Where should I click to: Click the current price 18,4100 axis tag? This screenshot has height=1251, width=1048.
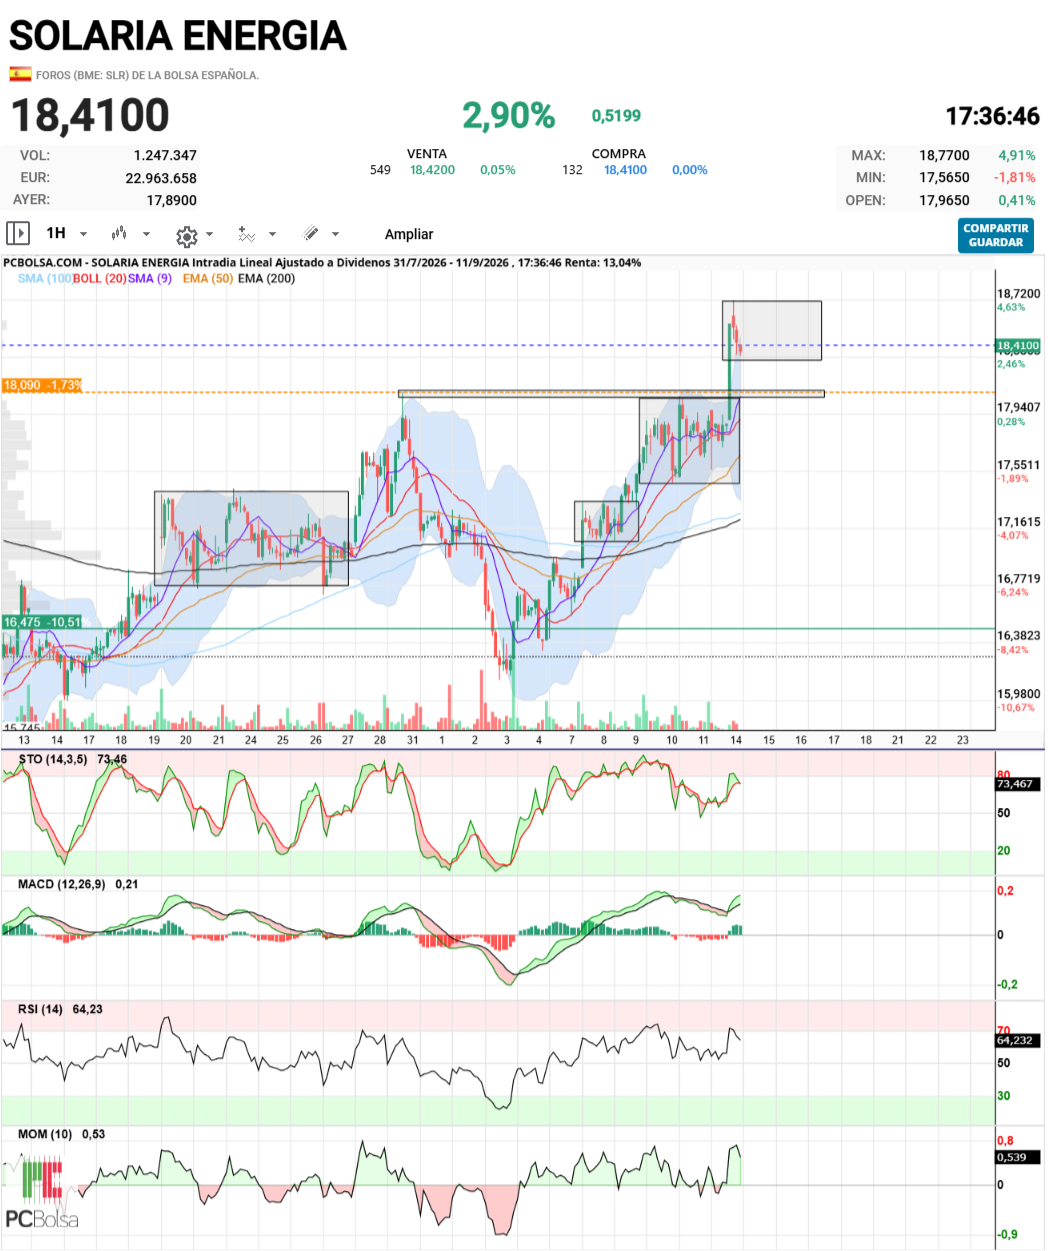pos(1018,346)
